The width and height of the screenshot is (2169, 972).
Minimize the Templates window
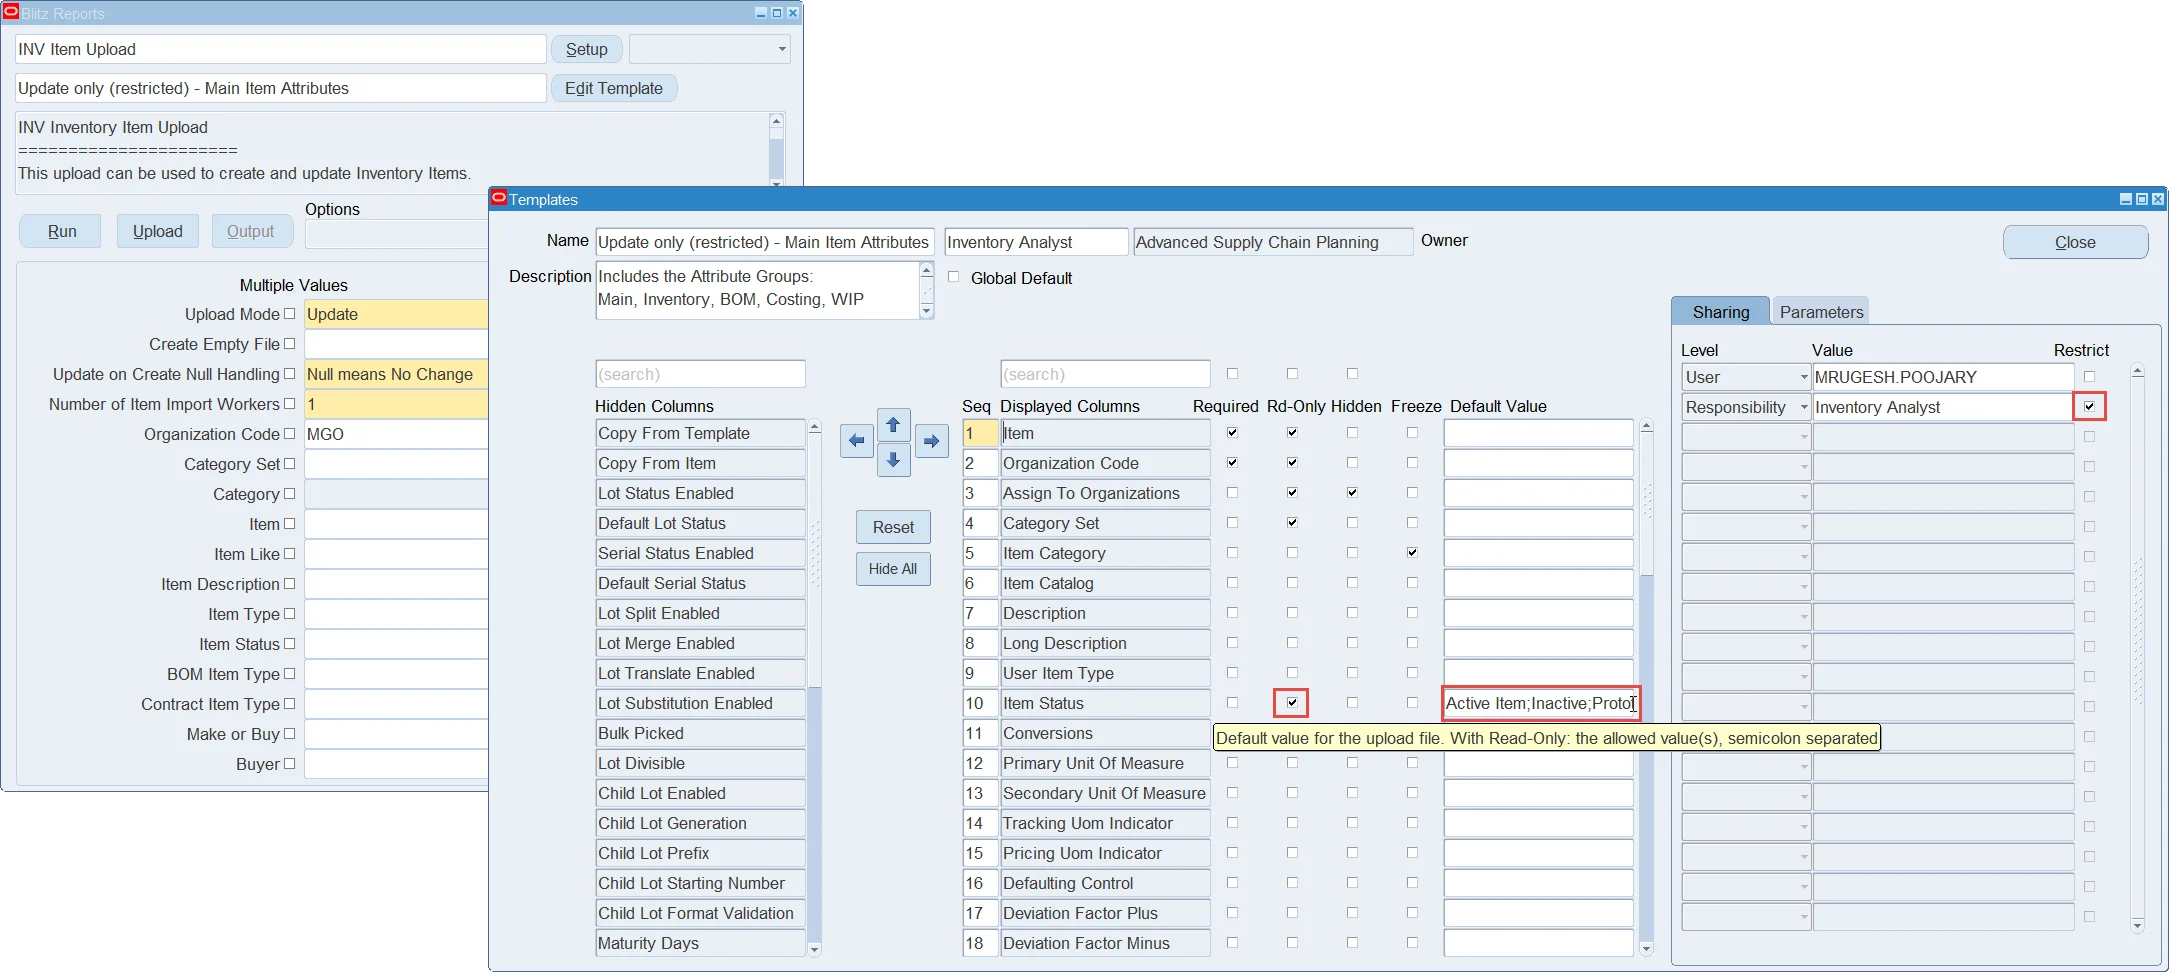click(2126, 199)
